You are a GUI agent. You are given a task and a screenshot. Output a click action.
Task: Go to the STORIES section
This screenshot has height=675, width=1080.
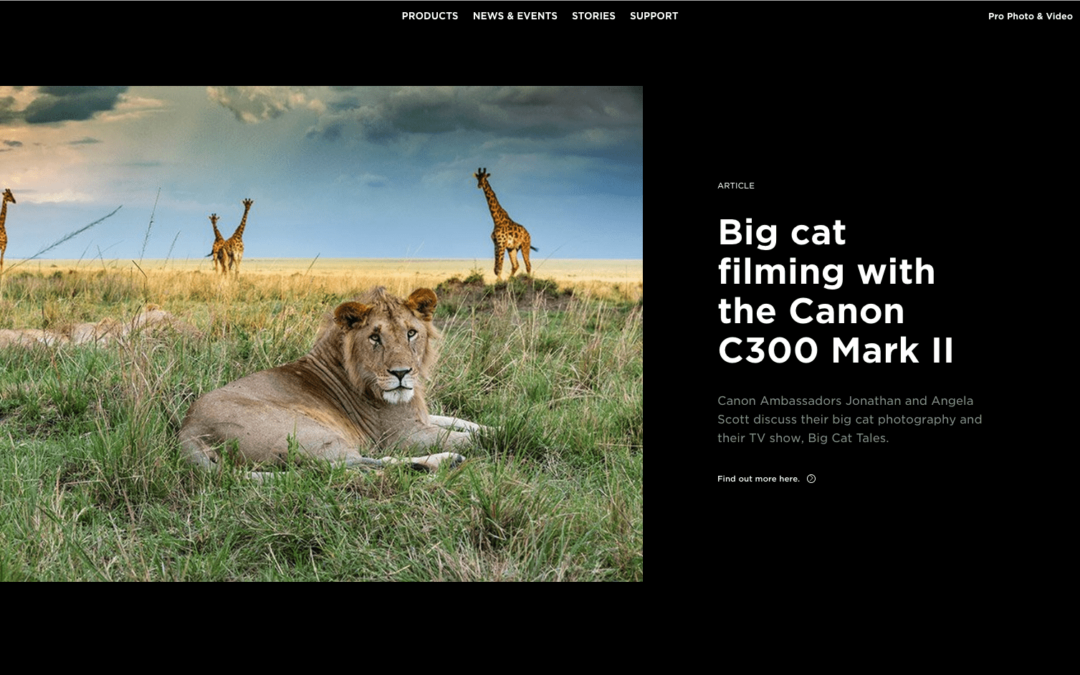coord(593,16)
